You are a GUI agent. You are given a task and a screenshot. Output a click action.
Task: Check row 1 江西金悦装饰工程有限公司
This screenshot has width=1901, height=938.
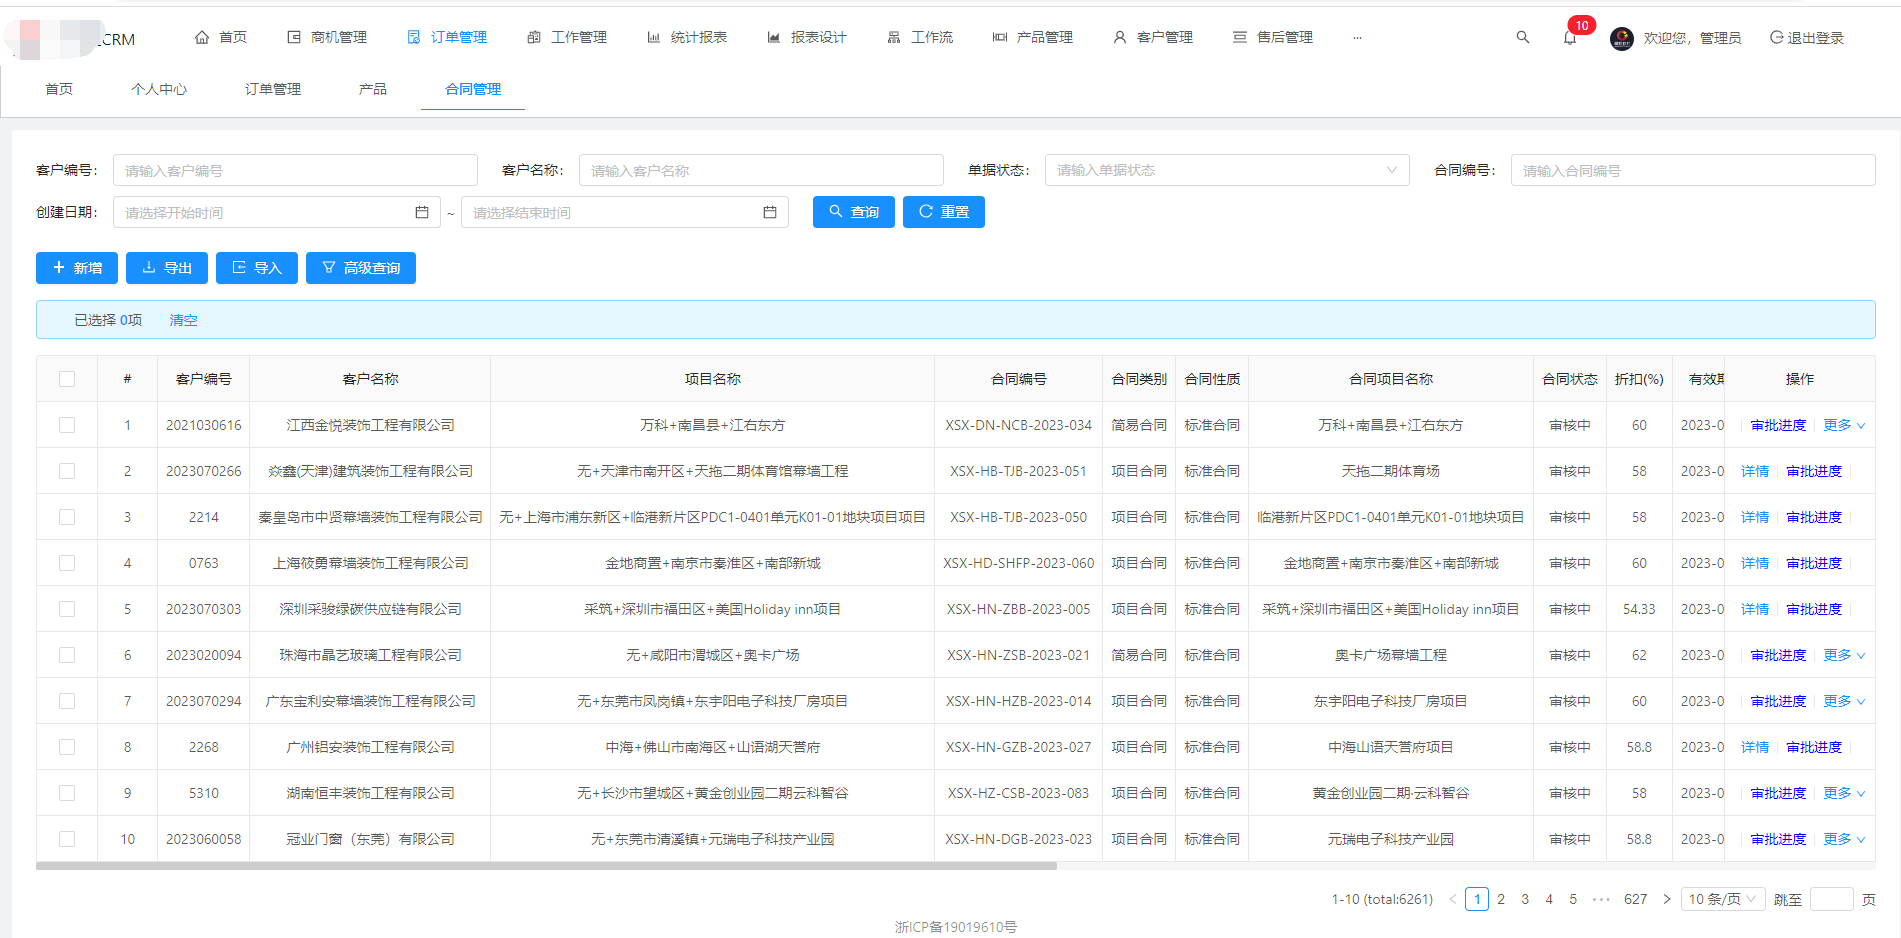(67, 425)
